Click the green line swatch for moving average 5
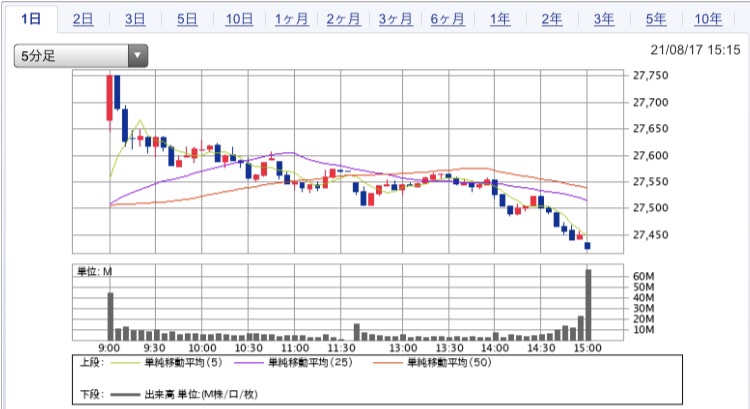The width and height of the screenshot is (750, 409). pyautogui.click(x=125, y=363)
